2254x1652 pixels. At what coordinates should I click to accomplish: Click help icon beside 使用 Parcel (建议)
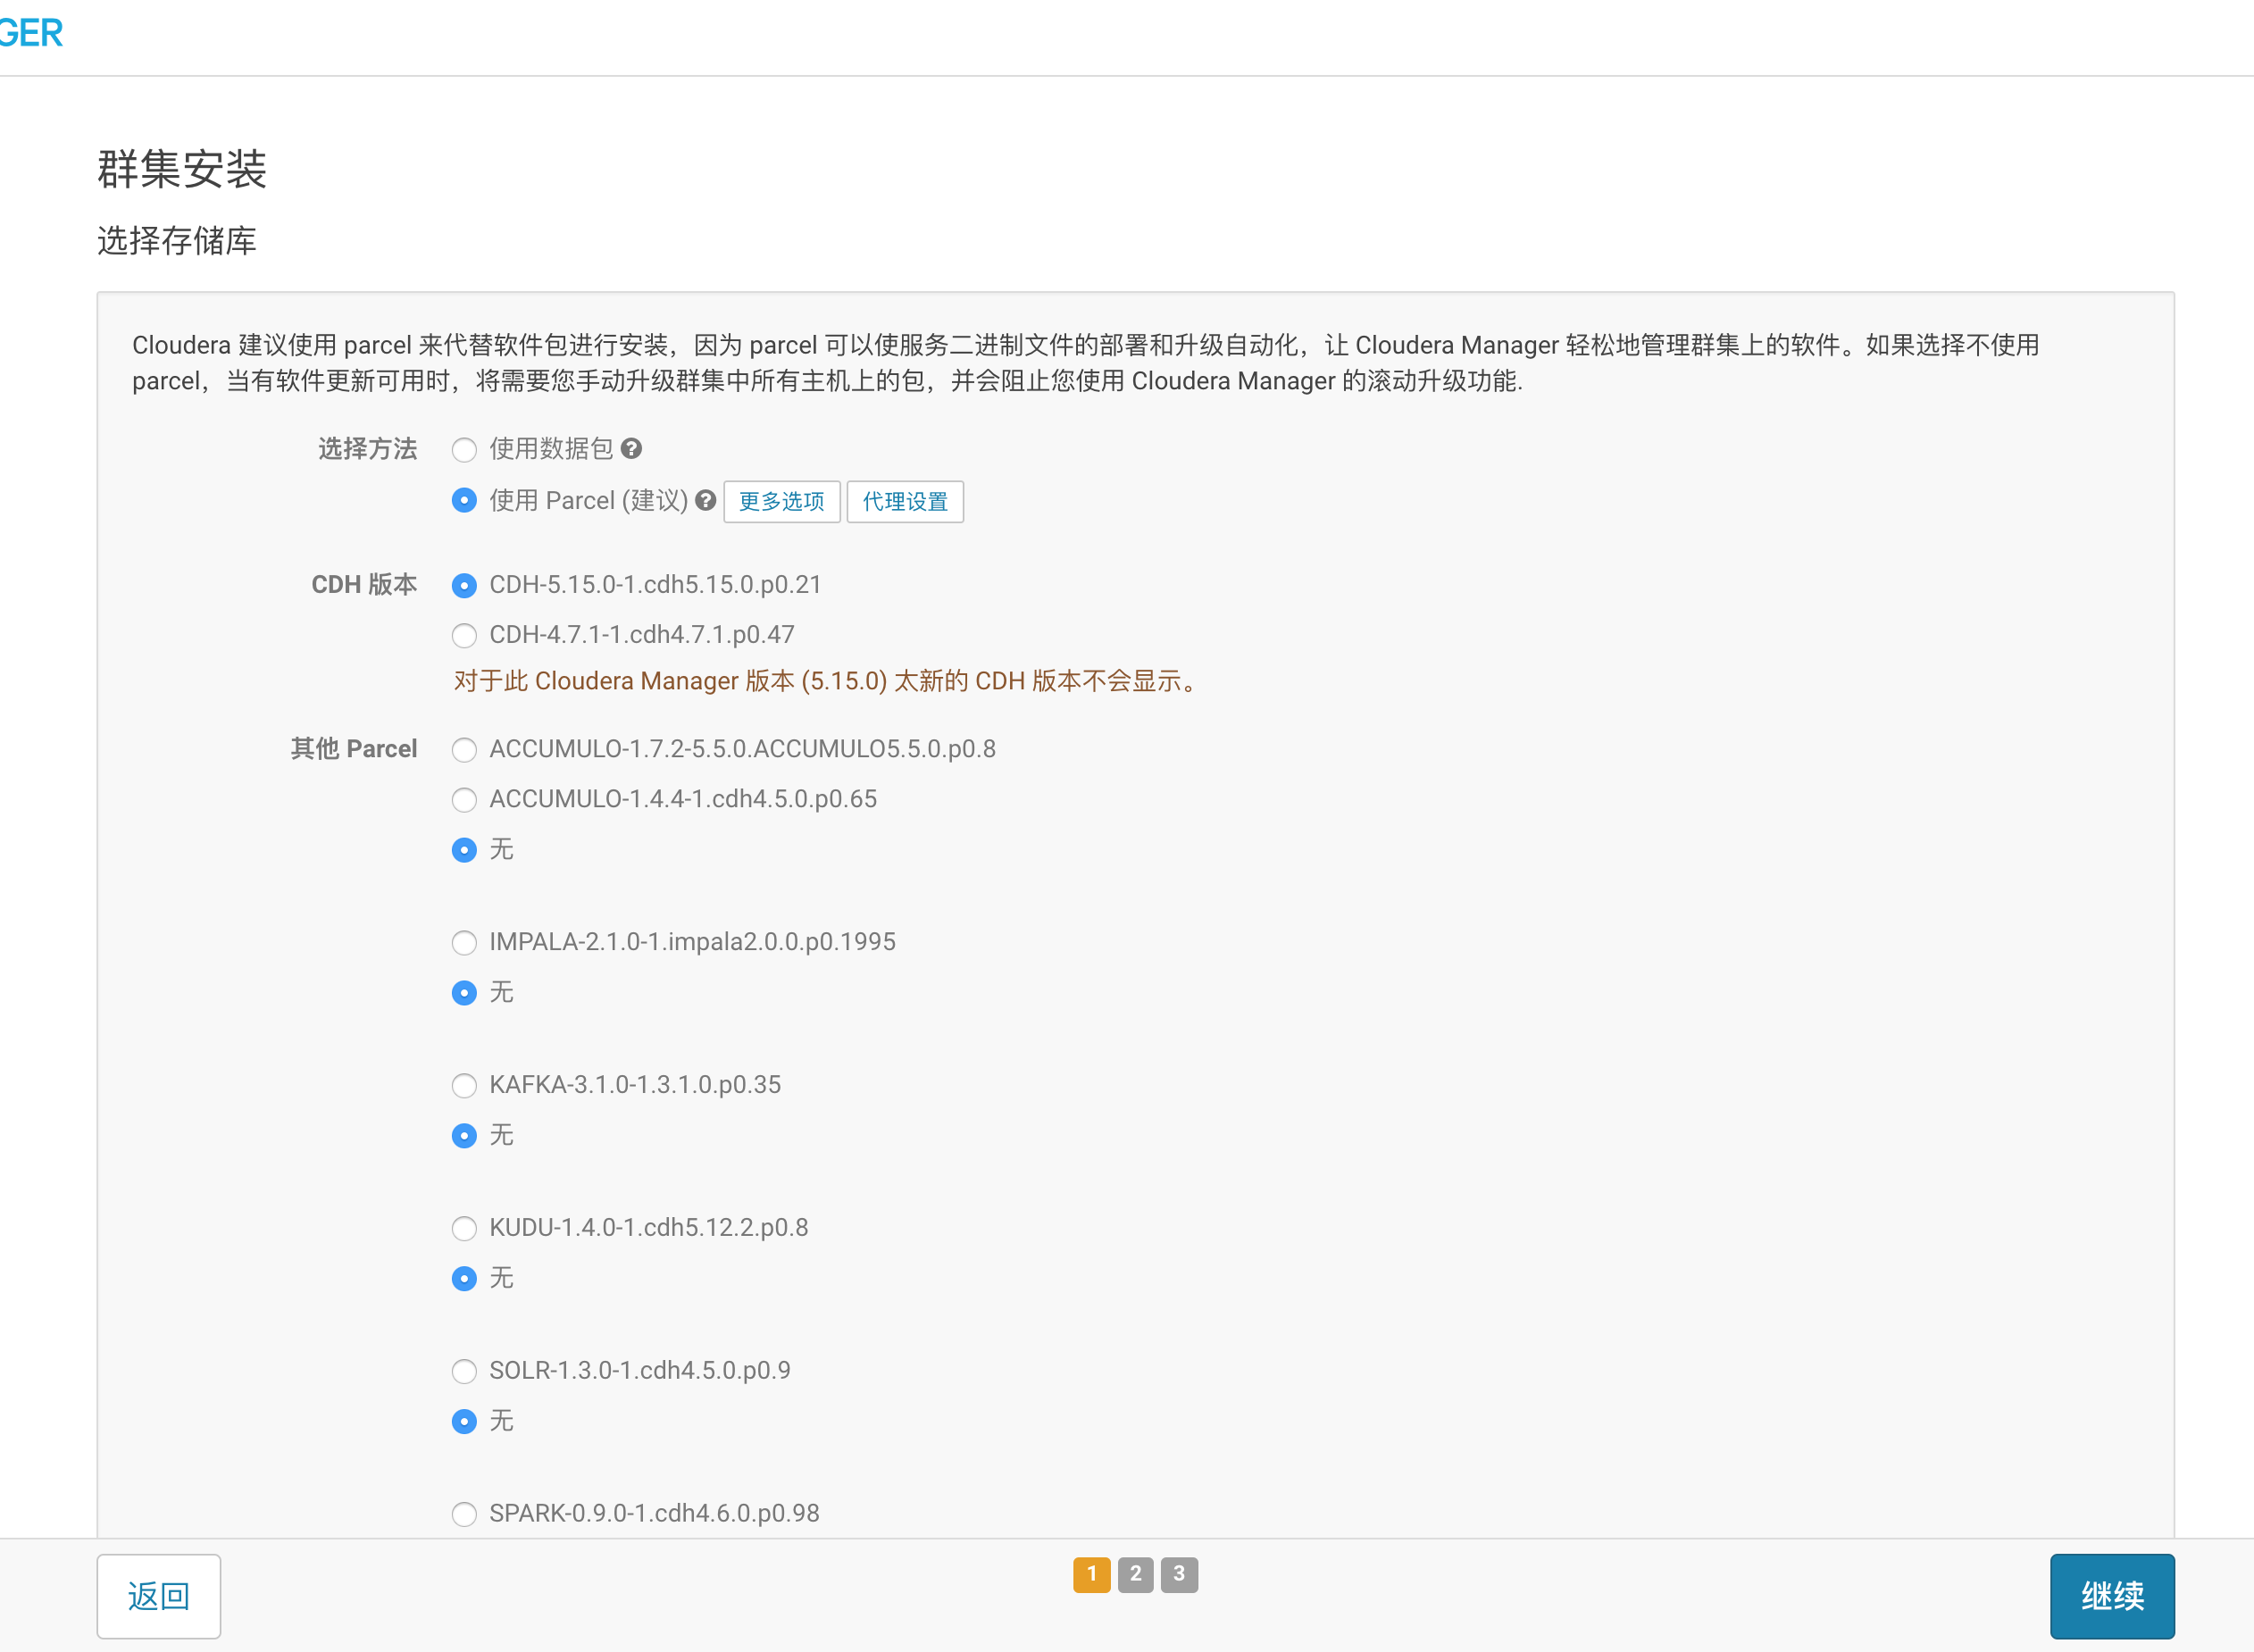706,500
